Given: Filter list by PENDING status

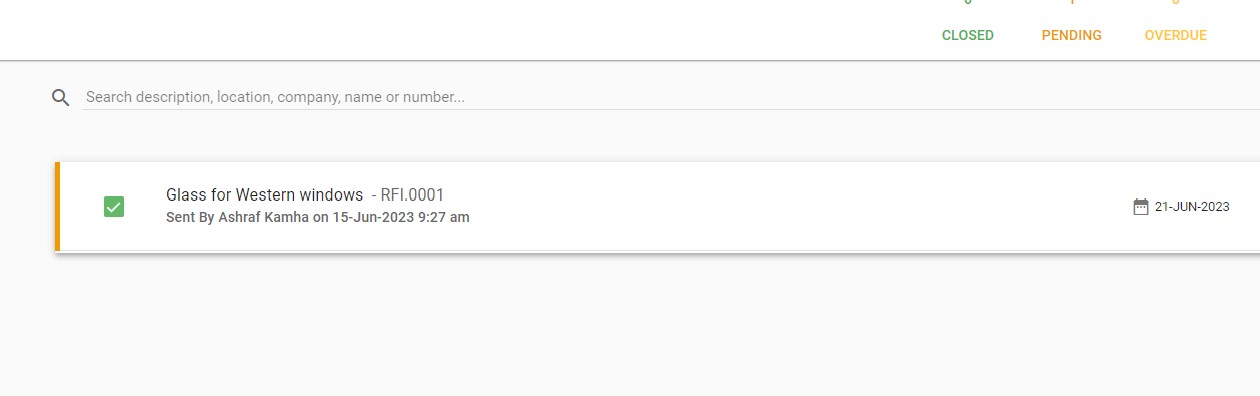Looking at the screenshot, I should tap(1072, 35).
